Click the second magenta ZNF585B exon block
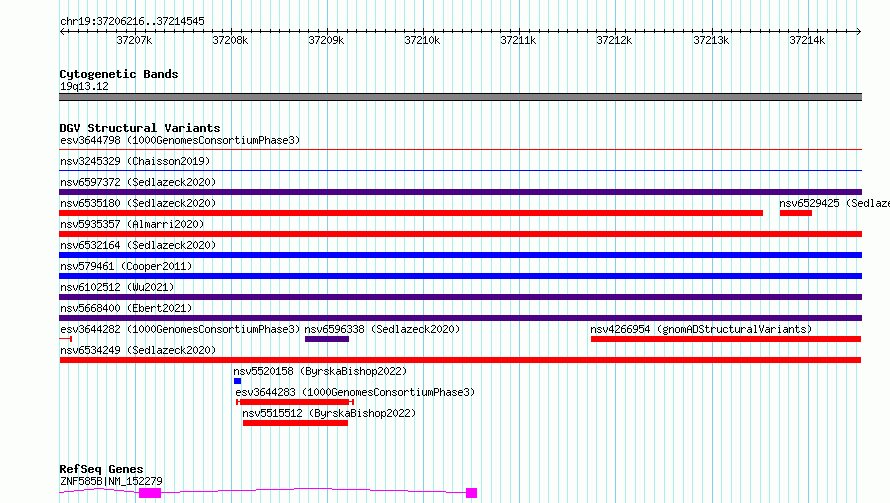890x503 pixels. (471, 493)
